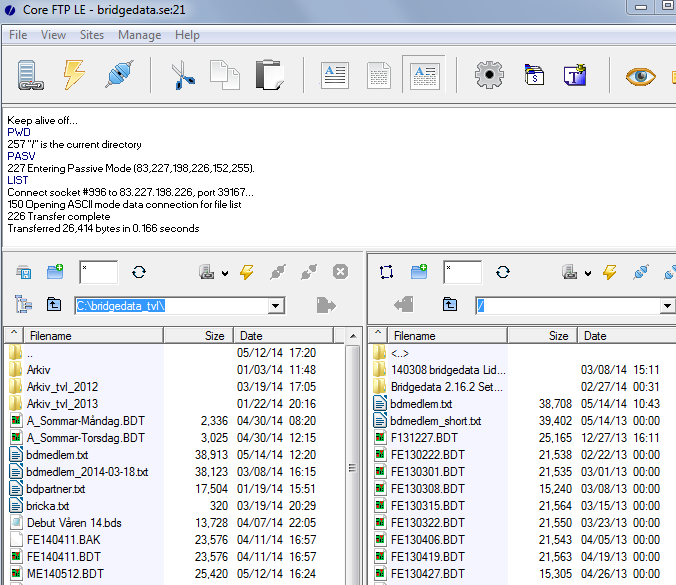Open the remote parent <..> folder entry
The height and width of the screenshot is (585, 676).
pos(400,354)
